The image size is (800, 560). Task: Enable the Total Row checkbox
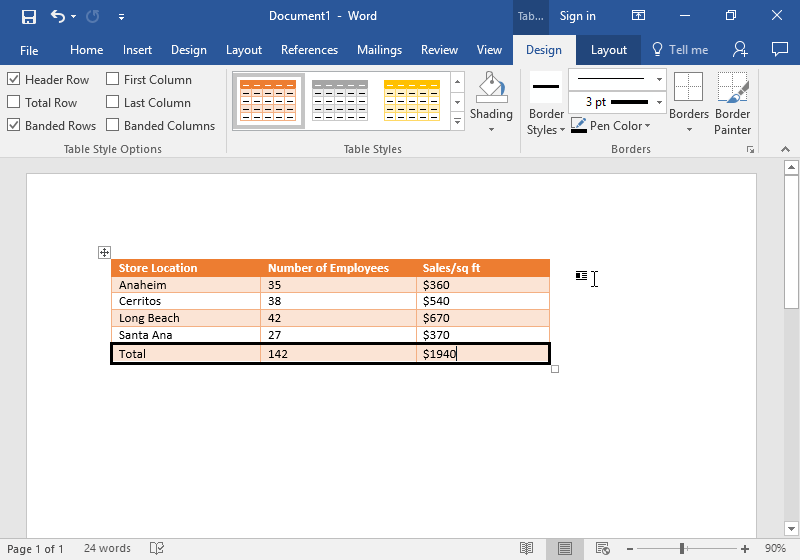(14, 102)
